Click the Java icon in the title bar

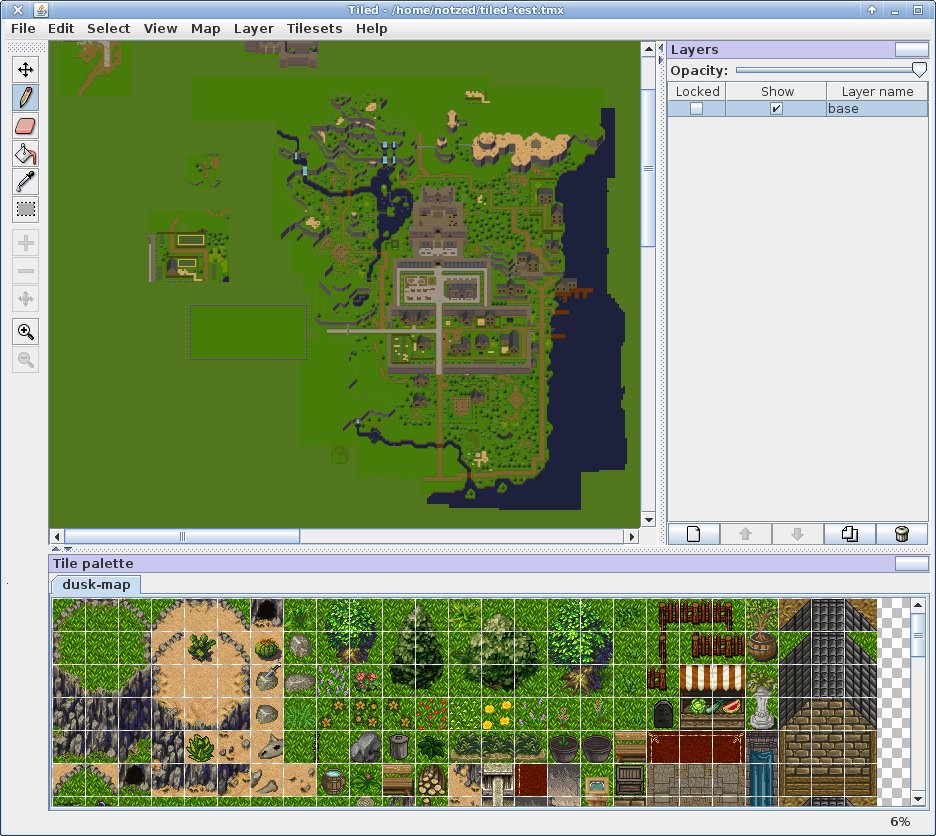(x=41, y=10)
